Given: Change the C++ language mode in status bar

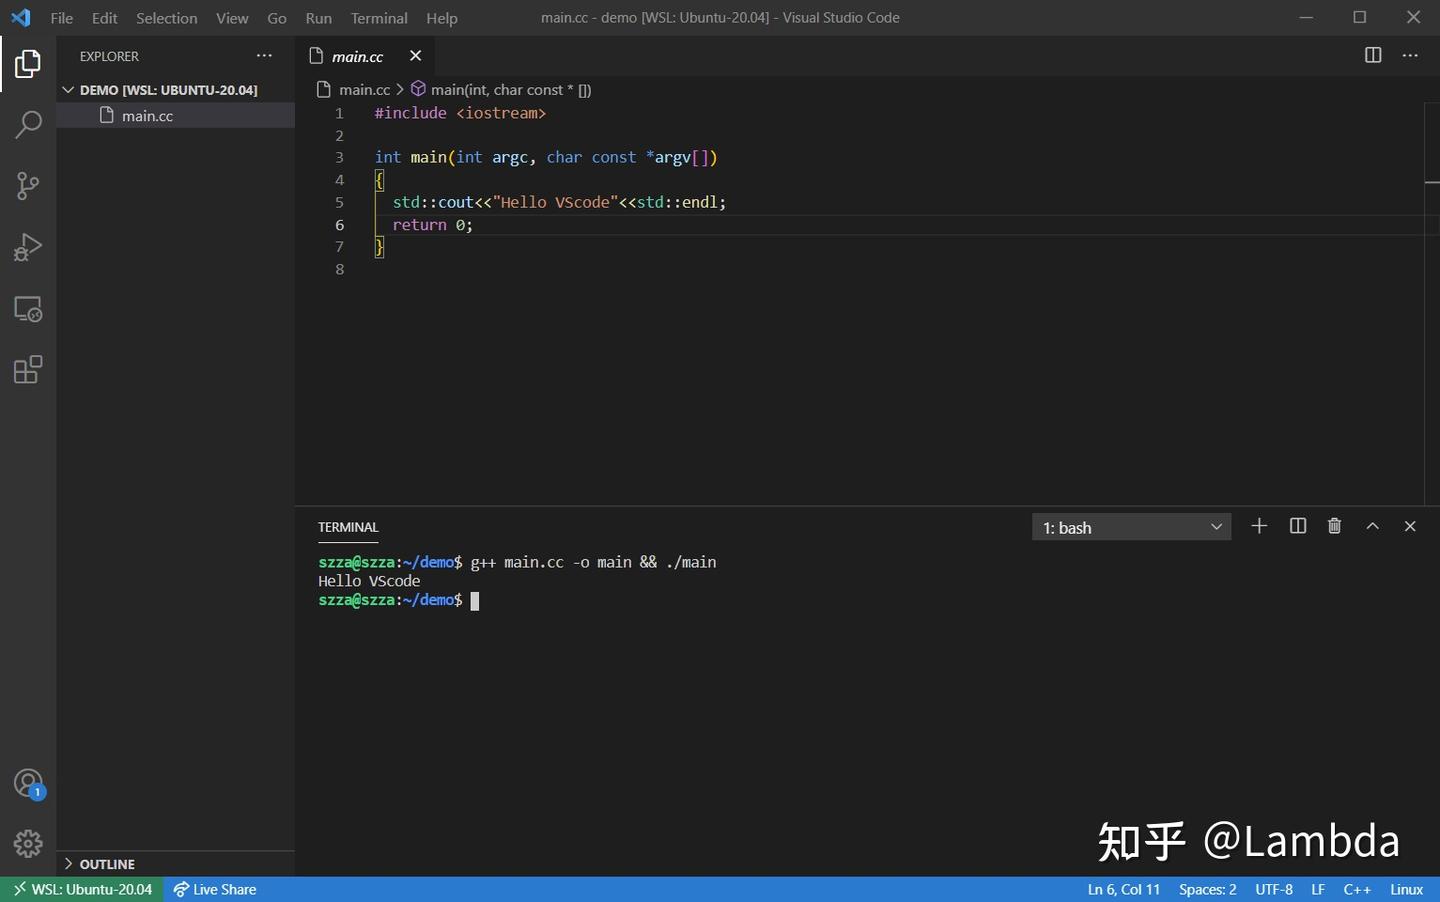Looking at the screenshot, I should click(x=1357, y=889).
